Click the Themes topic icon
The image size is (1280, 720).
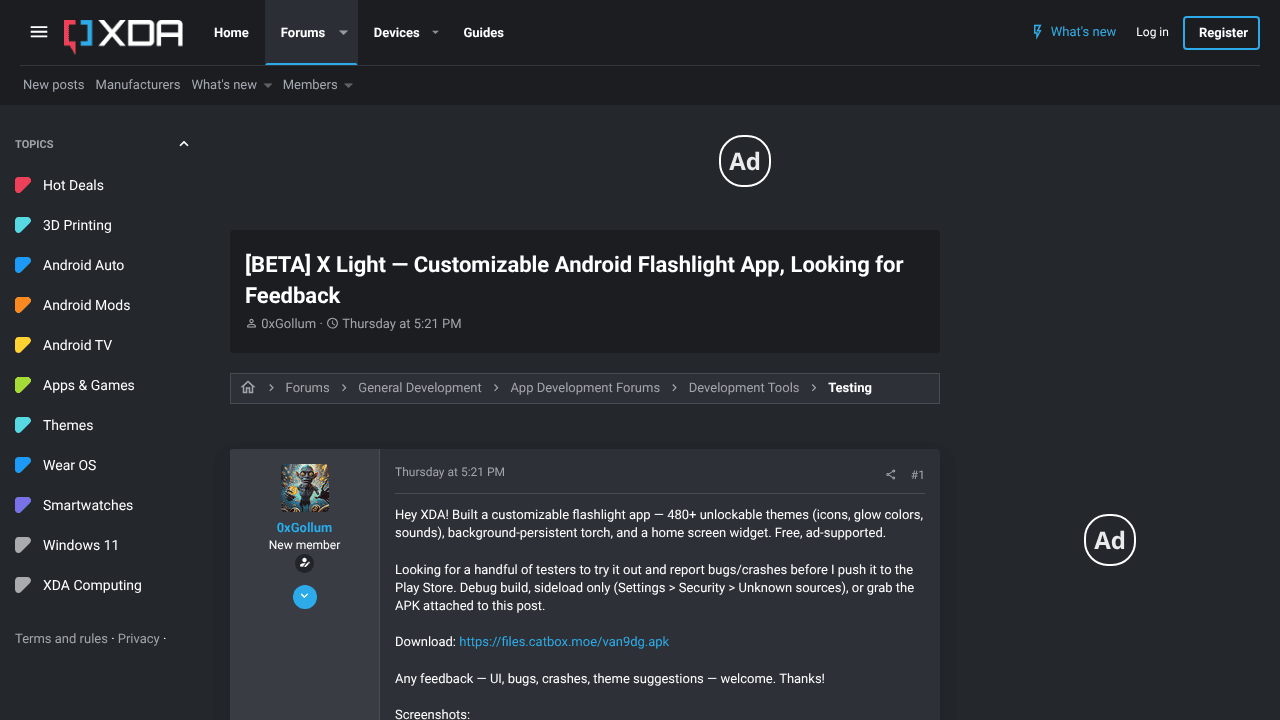click(x=23, y=425)
